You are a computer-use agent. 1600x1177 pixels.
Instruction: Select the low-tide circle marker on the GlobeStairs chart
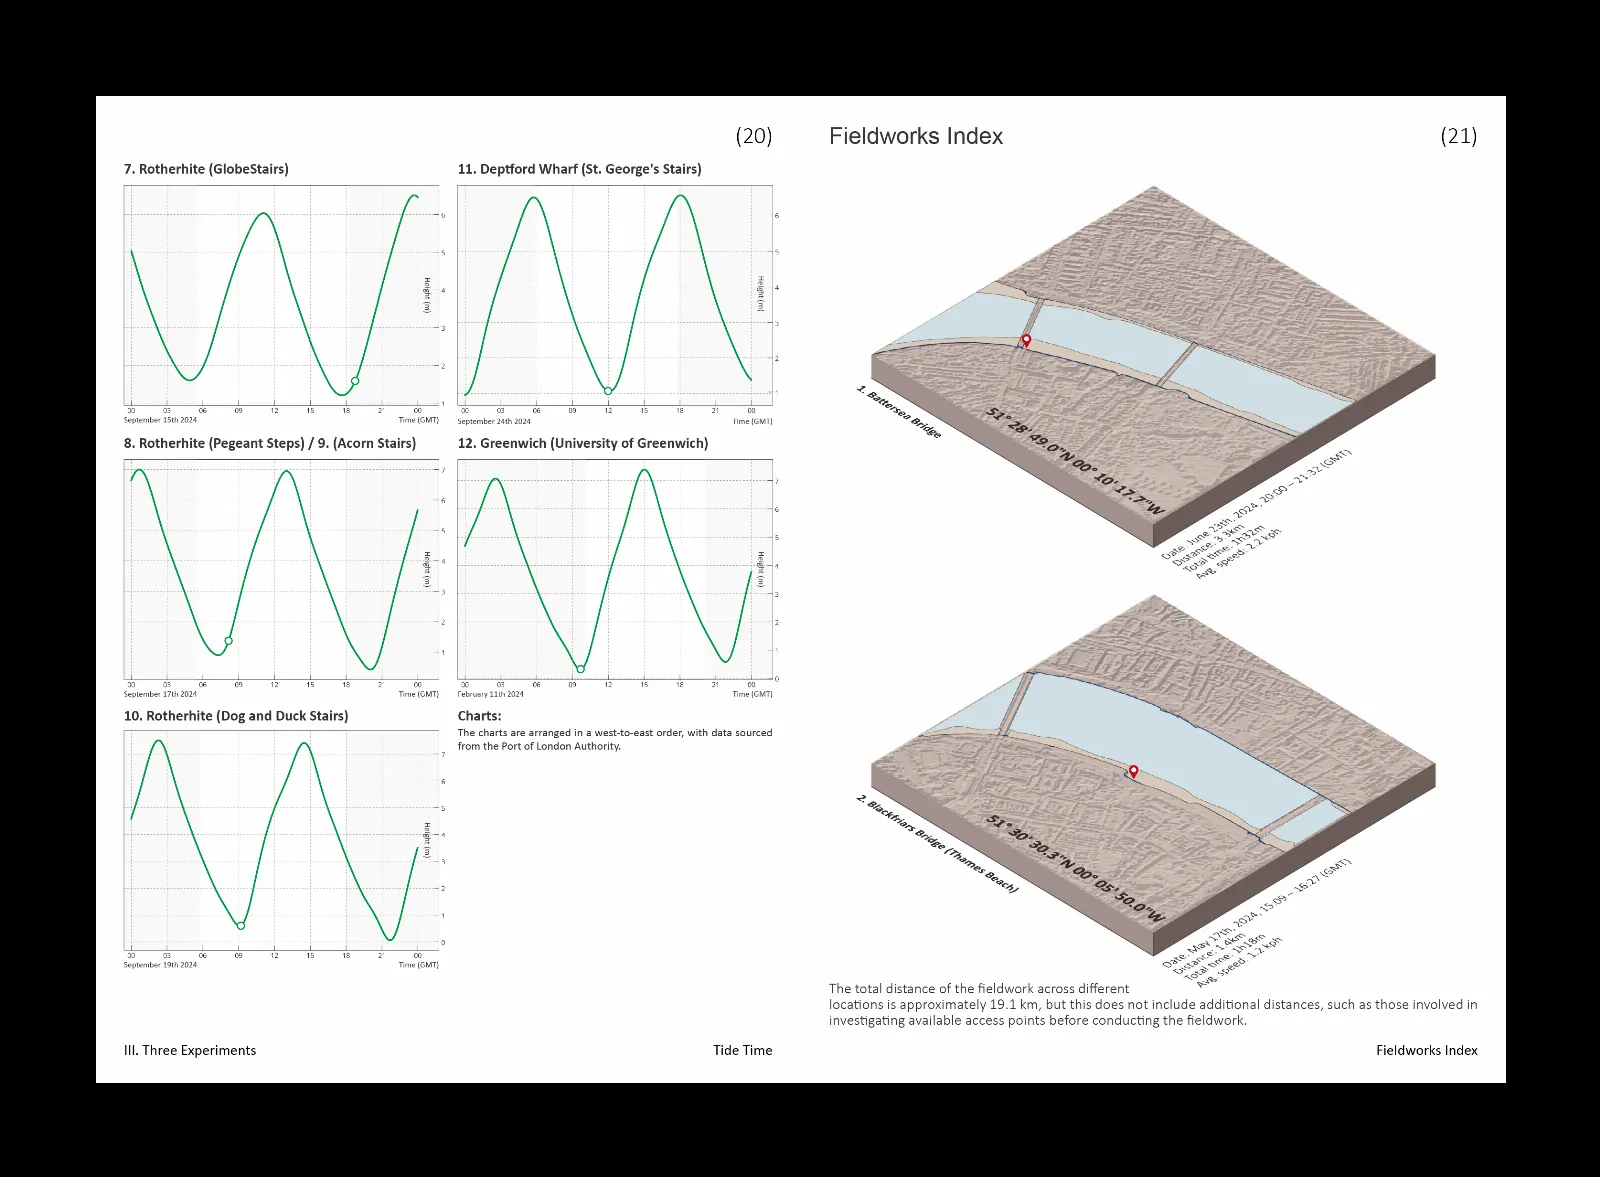[355, 381]
